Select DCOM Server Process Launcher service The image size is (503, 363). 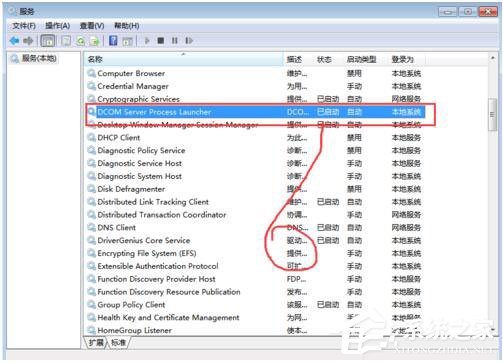(256, 112)
